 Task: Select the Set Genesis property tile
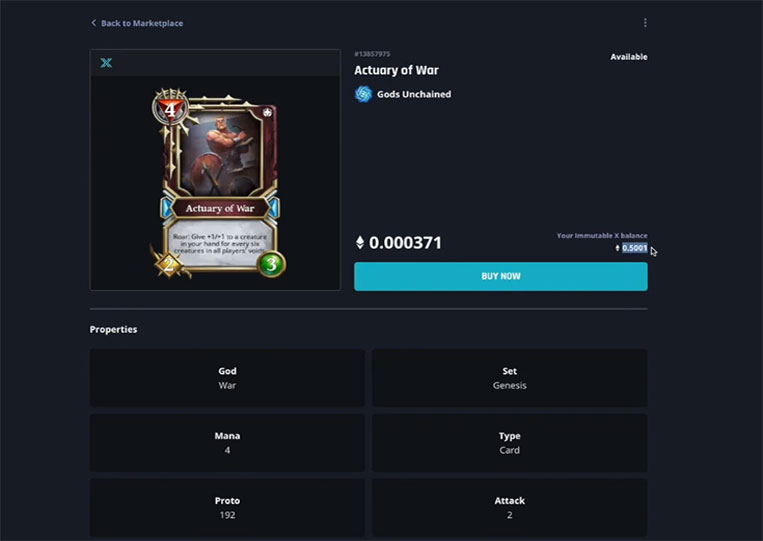(x=509, y=378)
